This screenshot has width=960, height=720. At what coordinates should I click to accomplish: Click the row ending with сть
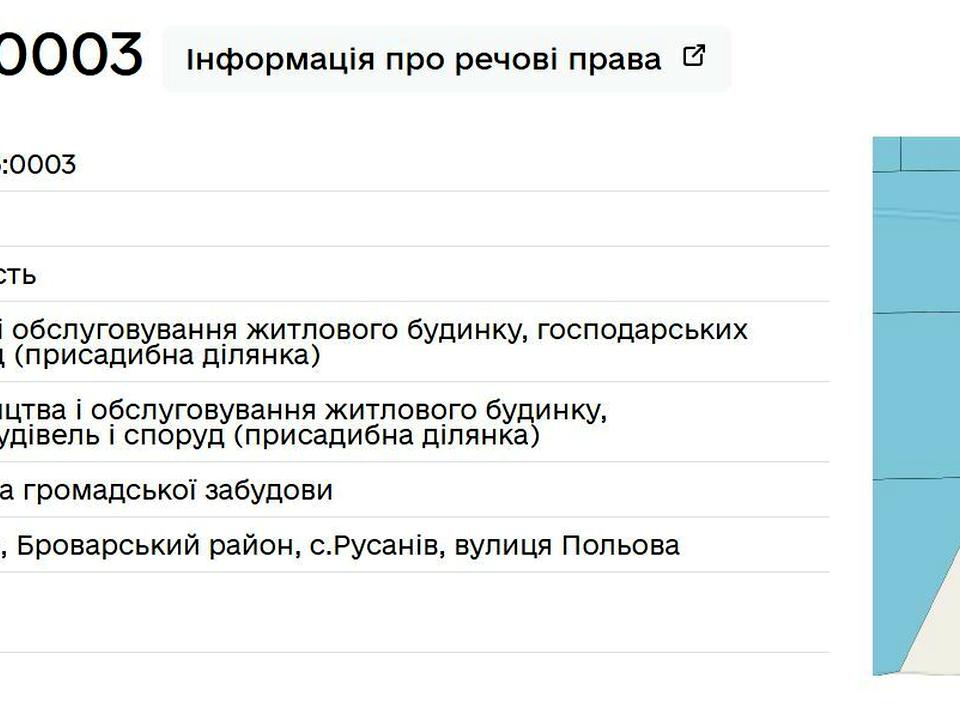(414, 274)
